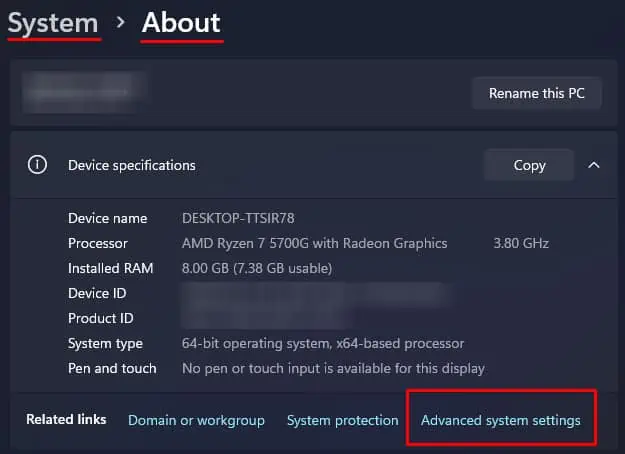Click the breadcrumb chevron after System

click(120, 22)
